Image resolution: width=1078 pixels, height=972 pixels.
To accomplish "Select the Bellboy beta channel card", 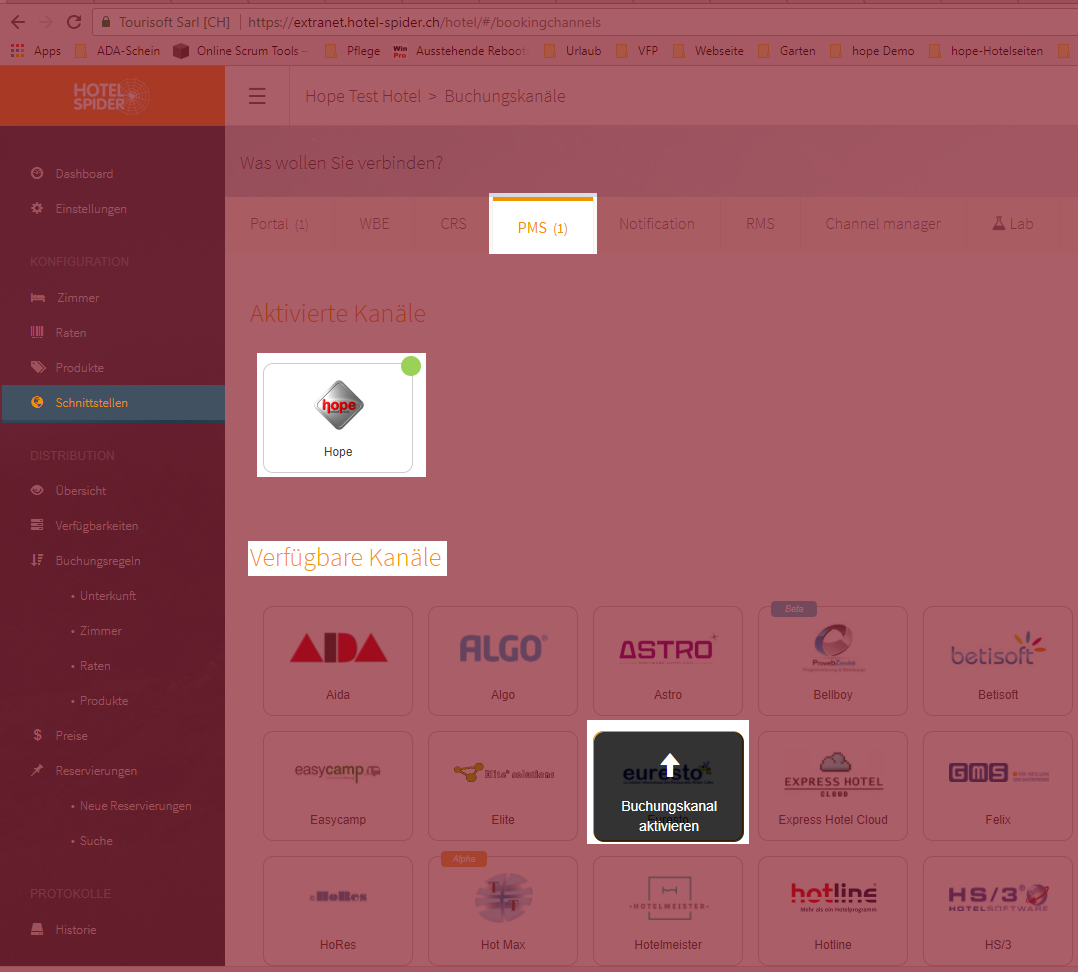I will [x=833, y=661].
